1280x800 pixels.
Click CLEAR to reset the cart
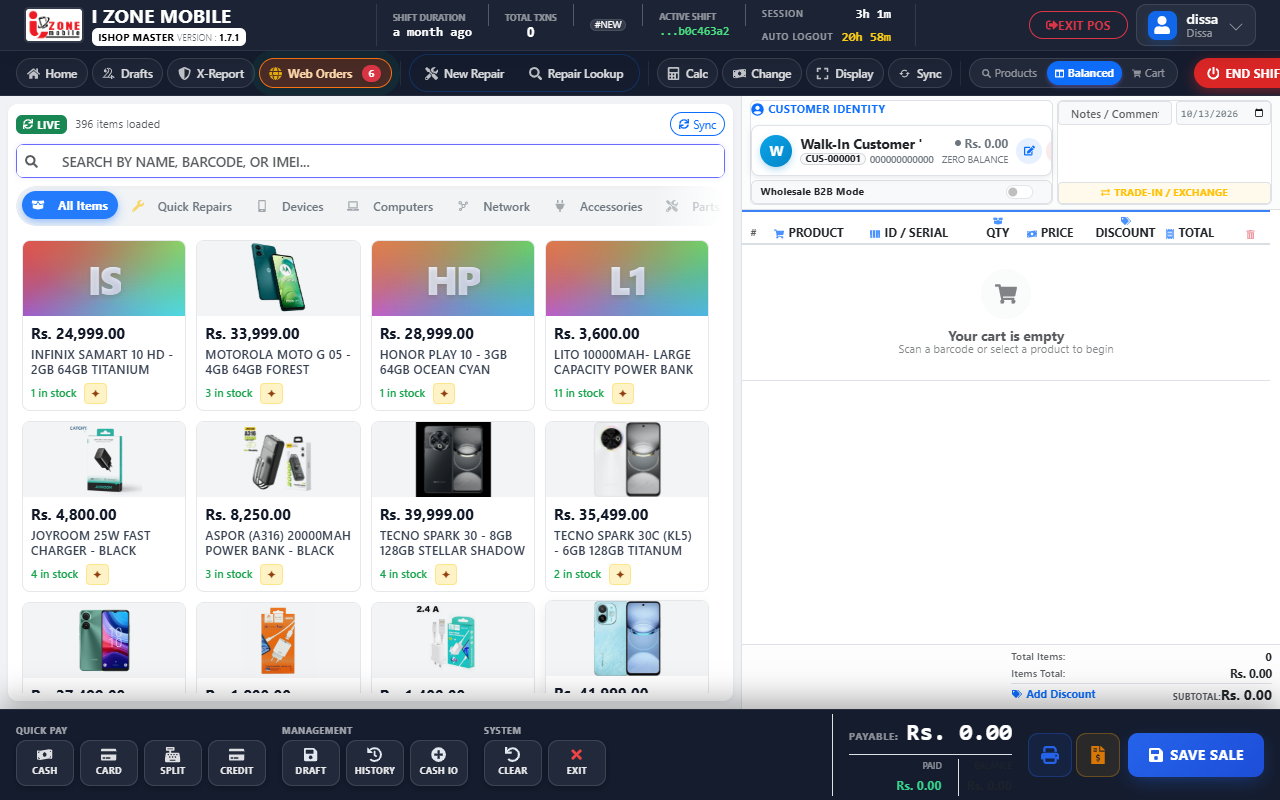coord(512,762)
